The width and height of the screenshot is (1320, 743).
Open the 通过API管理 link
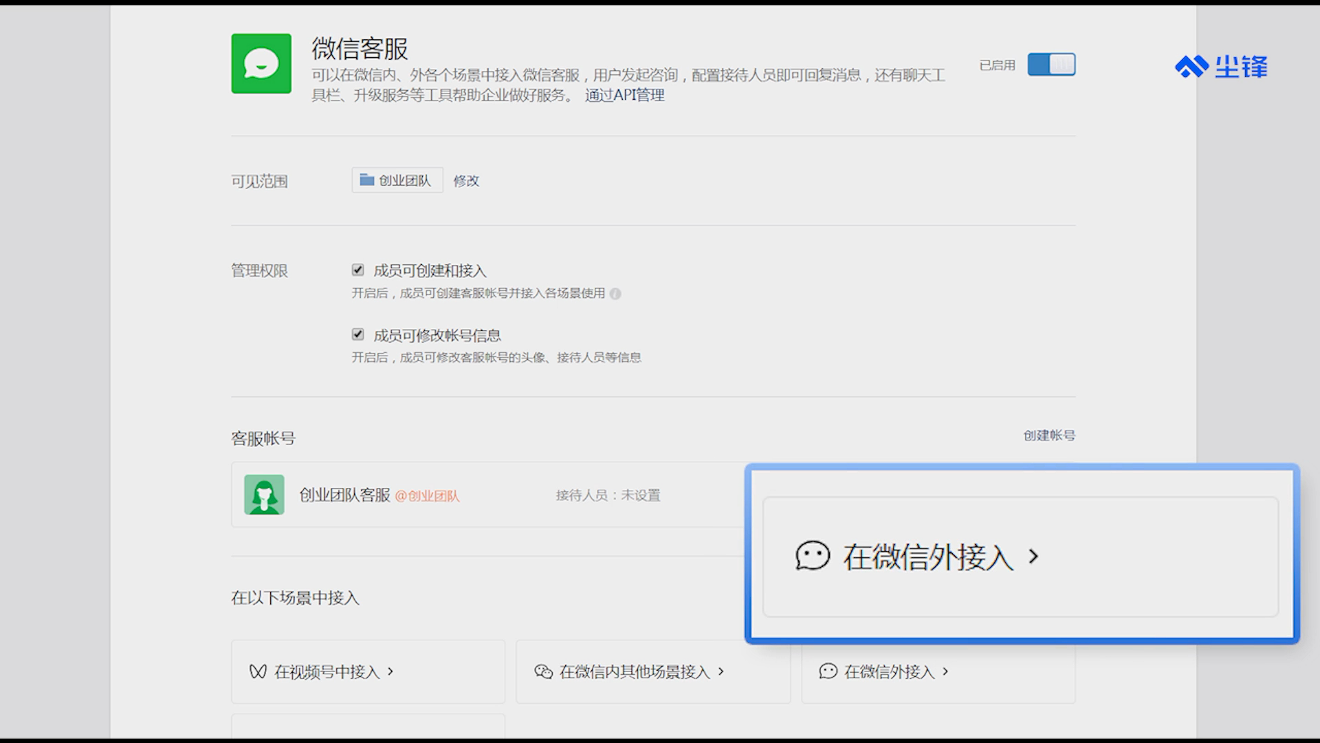click(625, 96)
